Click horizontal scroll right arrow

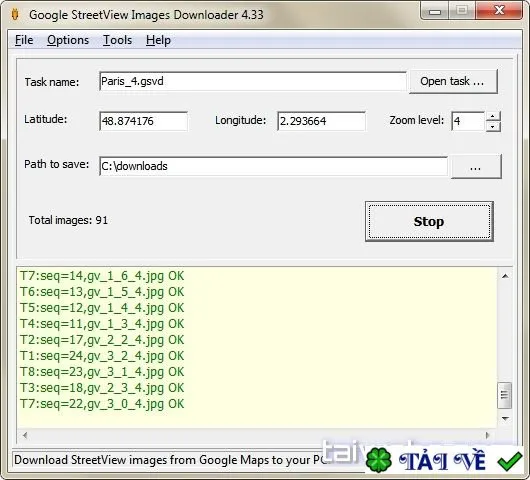pyautogui.click(x=487, y=435)
